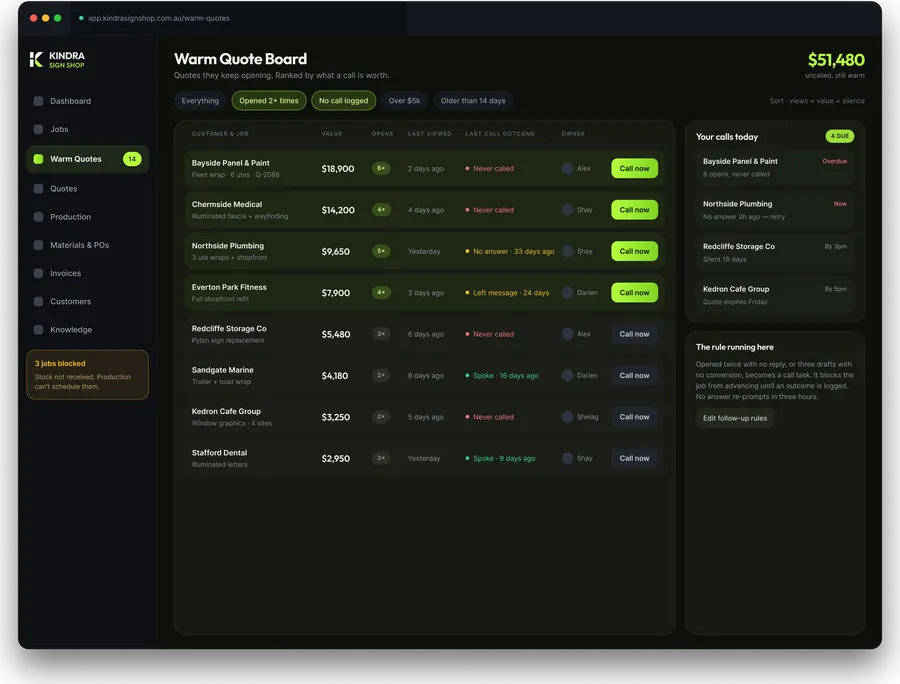Image resolution: width=900 pixels, height=684 pixels.
Task: Toggle the 'Opened 2+ times' filter chip
Action: click(x=269, y=100)
